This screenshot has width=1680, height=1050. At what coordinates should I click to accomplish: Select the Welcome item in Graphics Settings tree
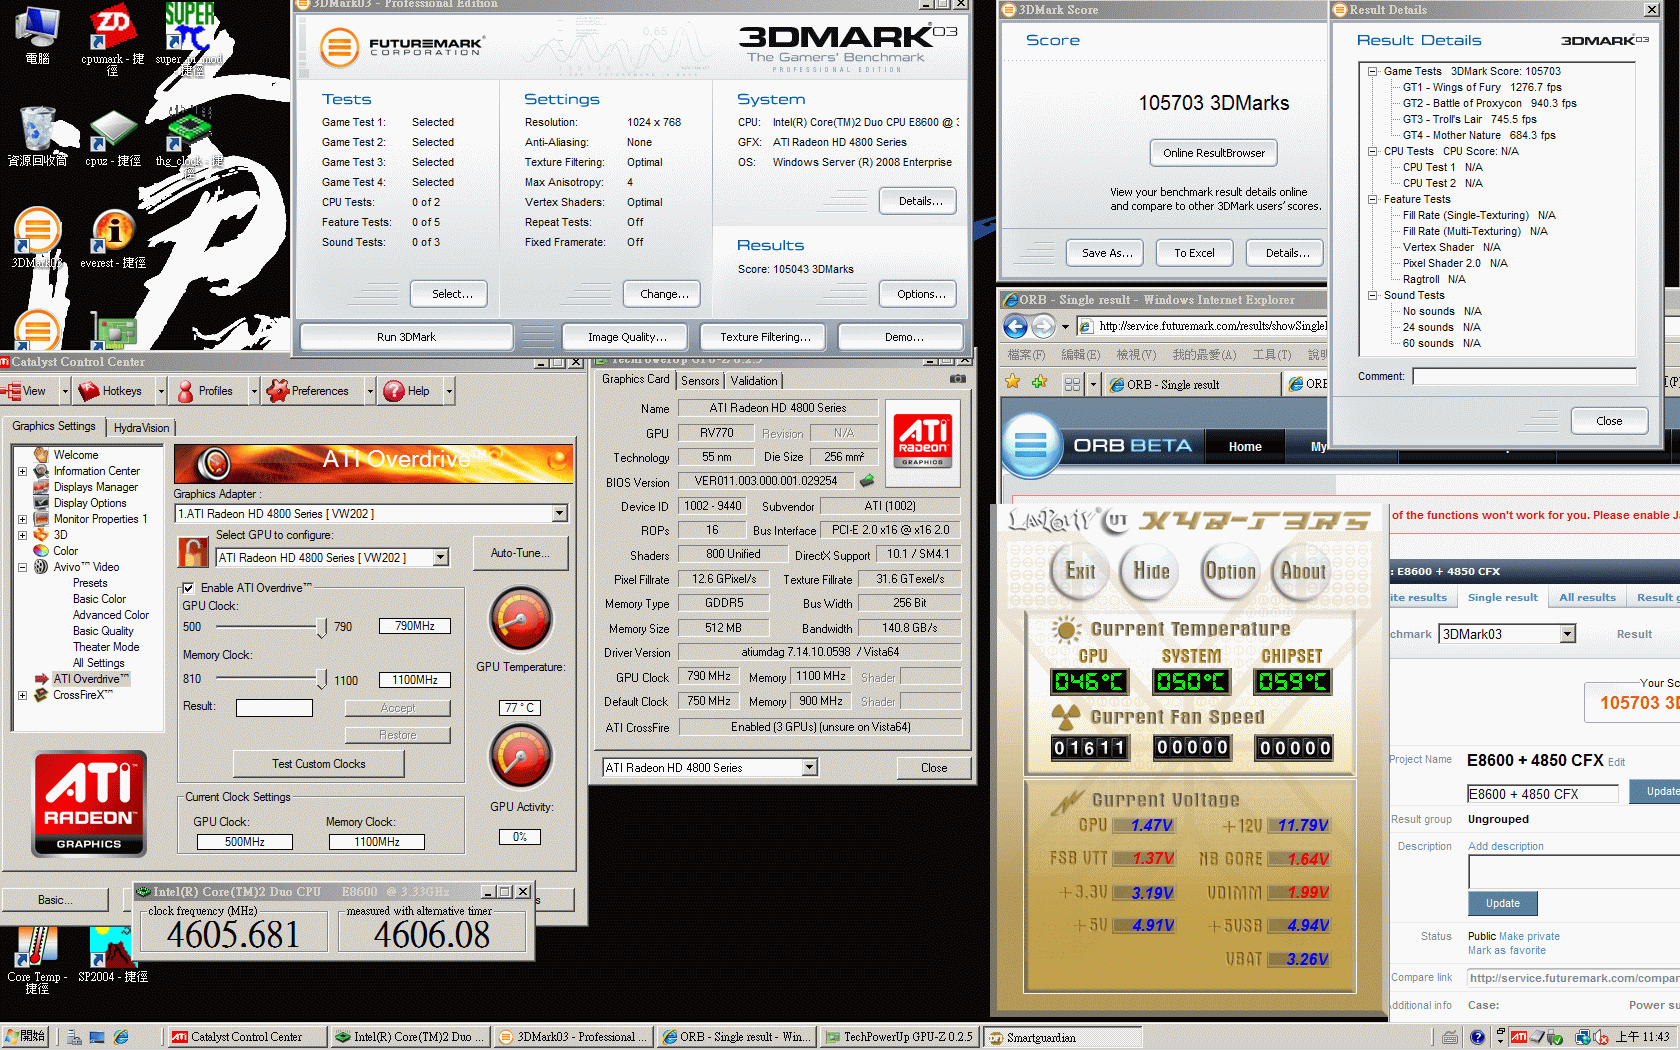click(x=75, y=455)
